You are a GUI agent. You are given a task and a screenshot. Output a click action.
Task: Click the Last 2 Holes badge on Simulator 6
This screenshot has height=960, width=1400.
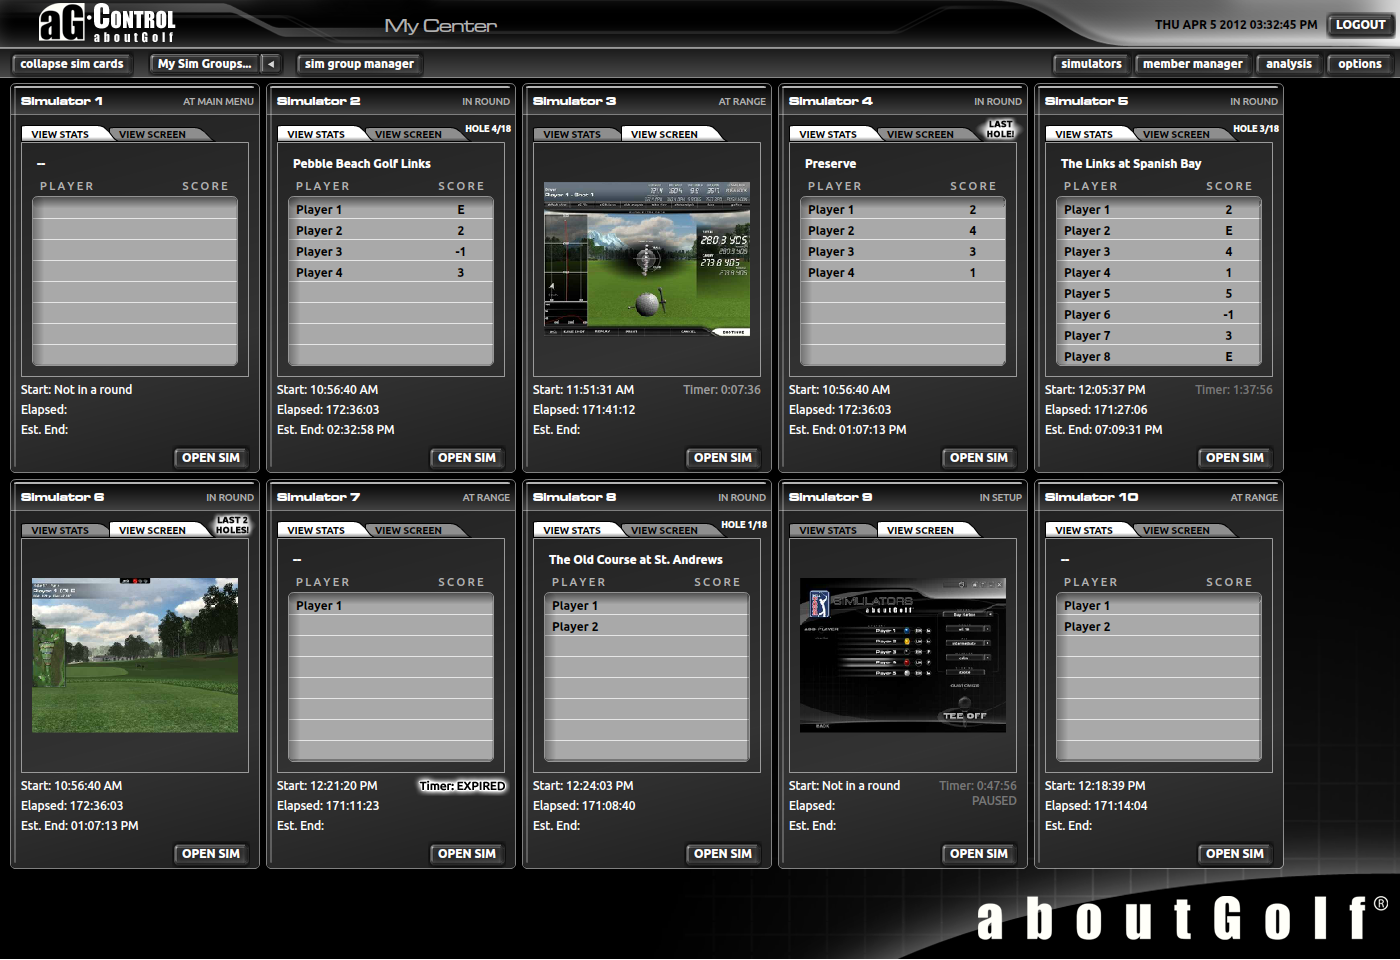[232, 525]
